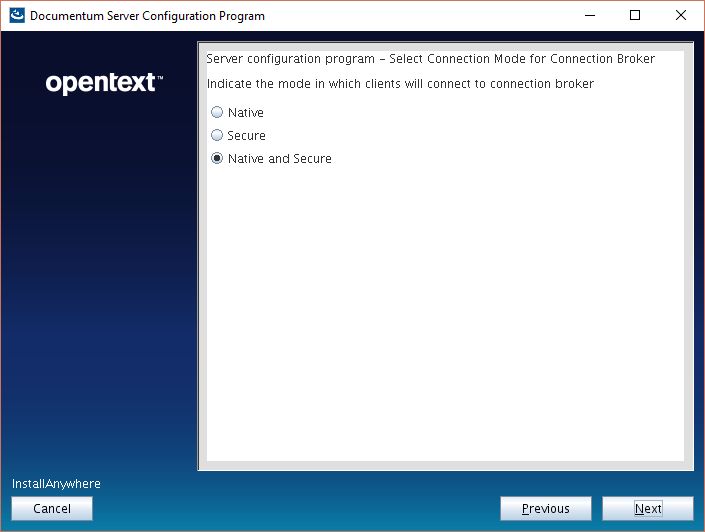Click the "Native and Secure" label text

click(280, 159)
